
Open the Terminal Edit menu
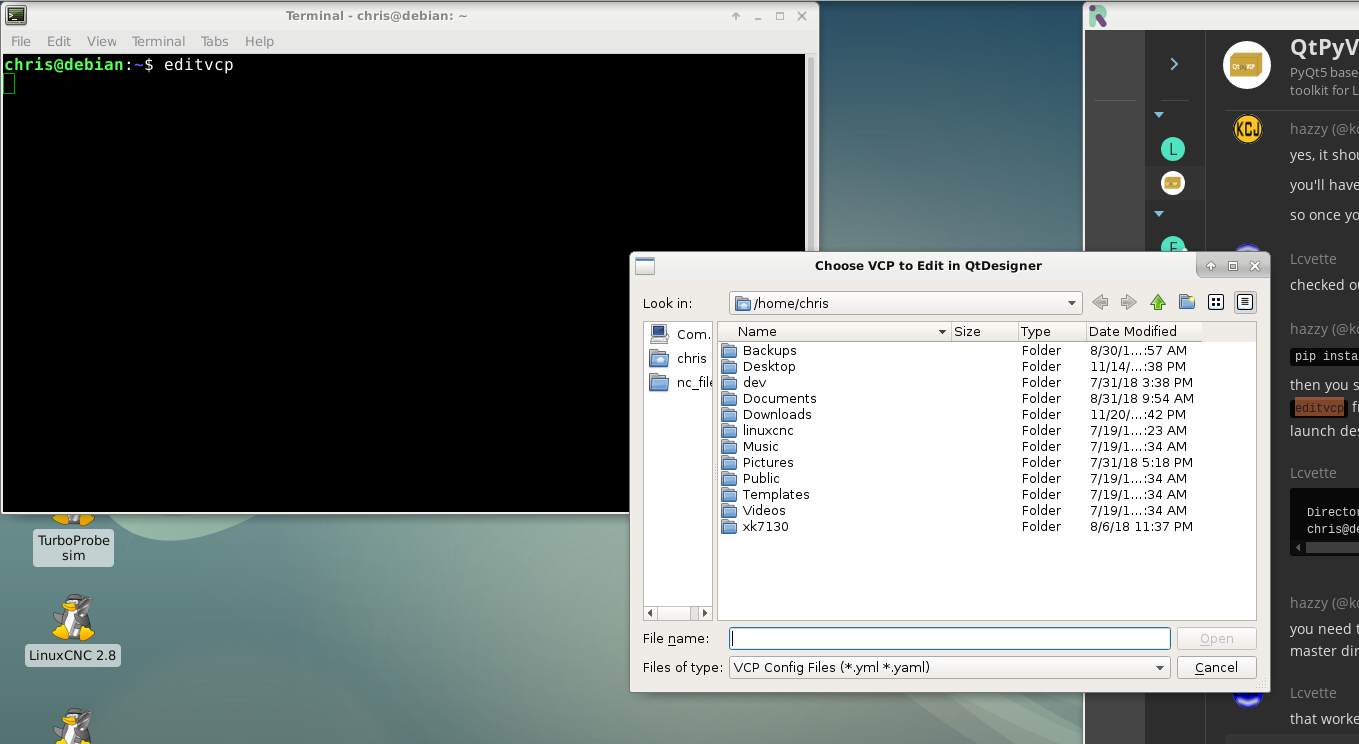pos(59,41)
